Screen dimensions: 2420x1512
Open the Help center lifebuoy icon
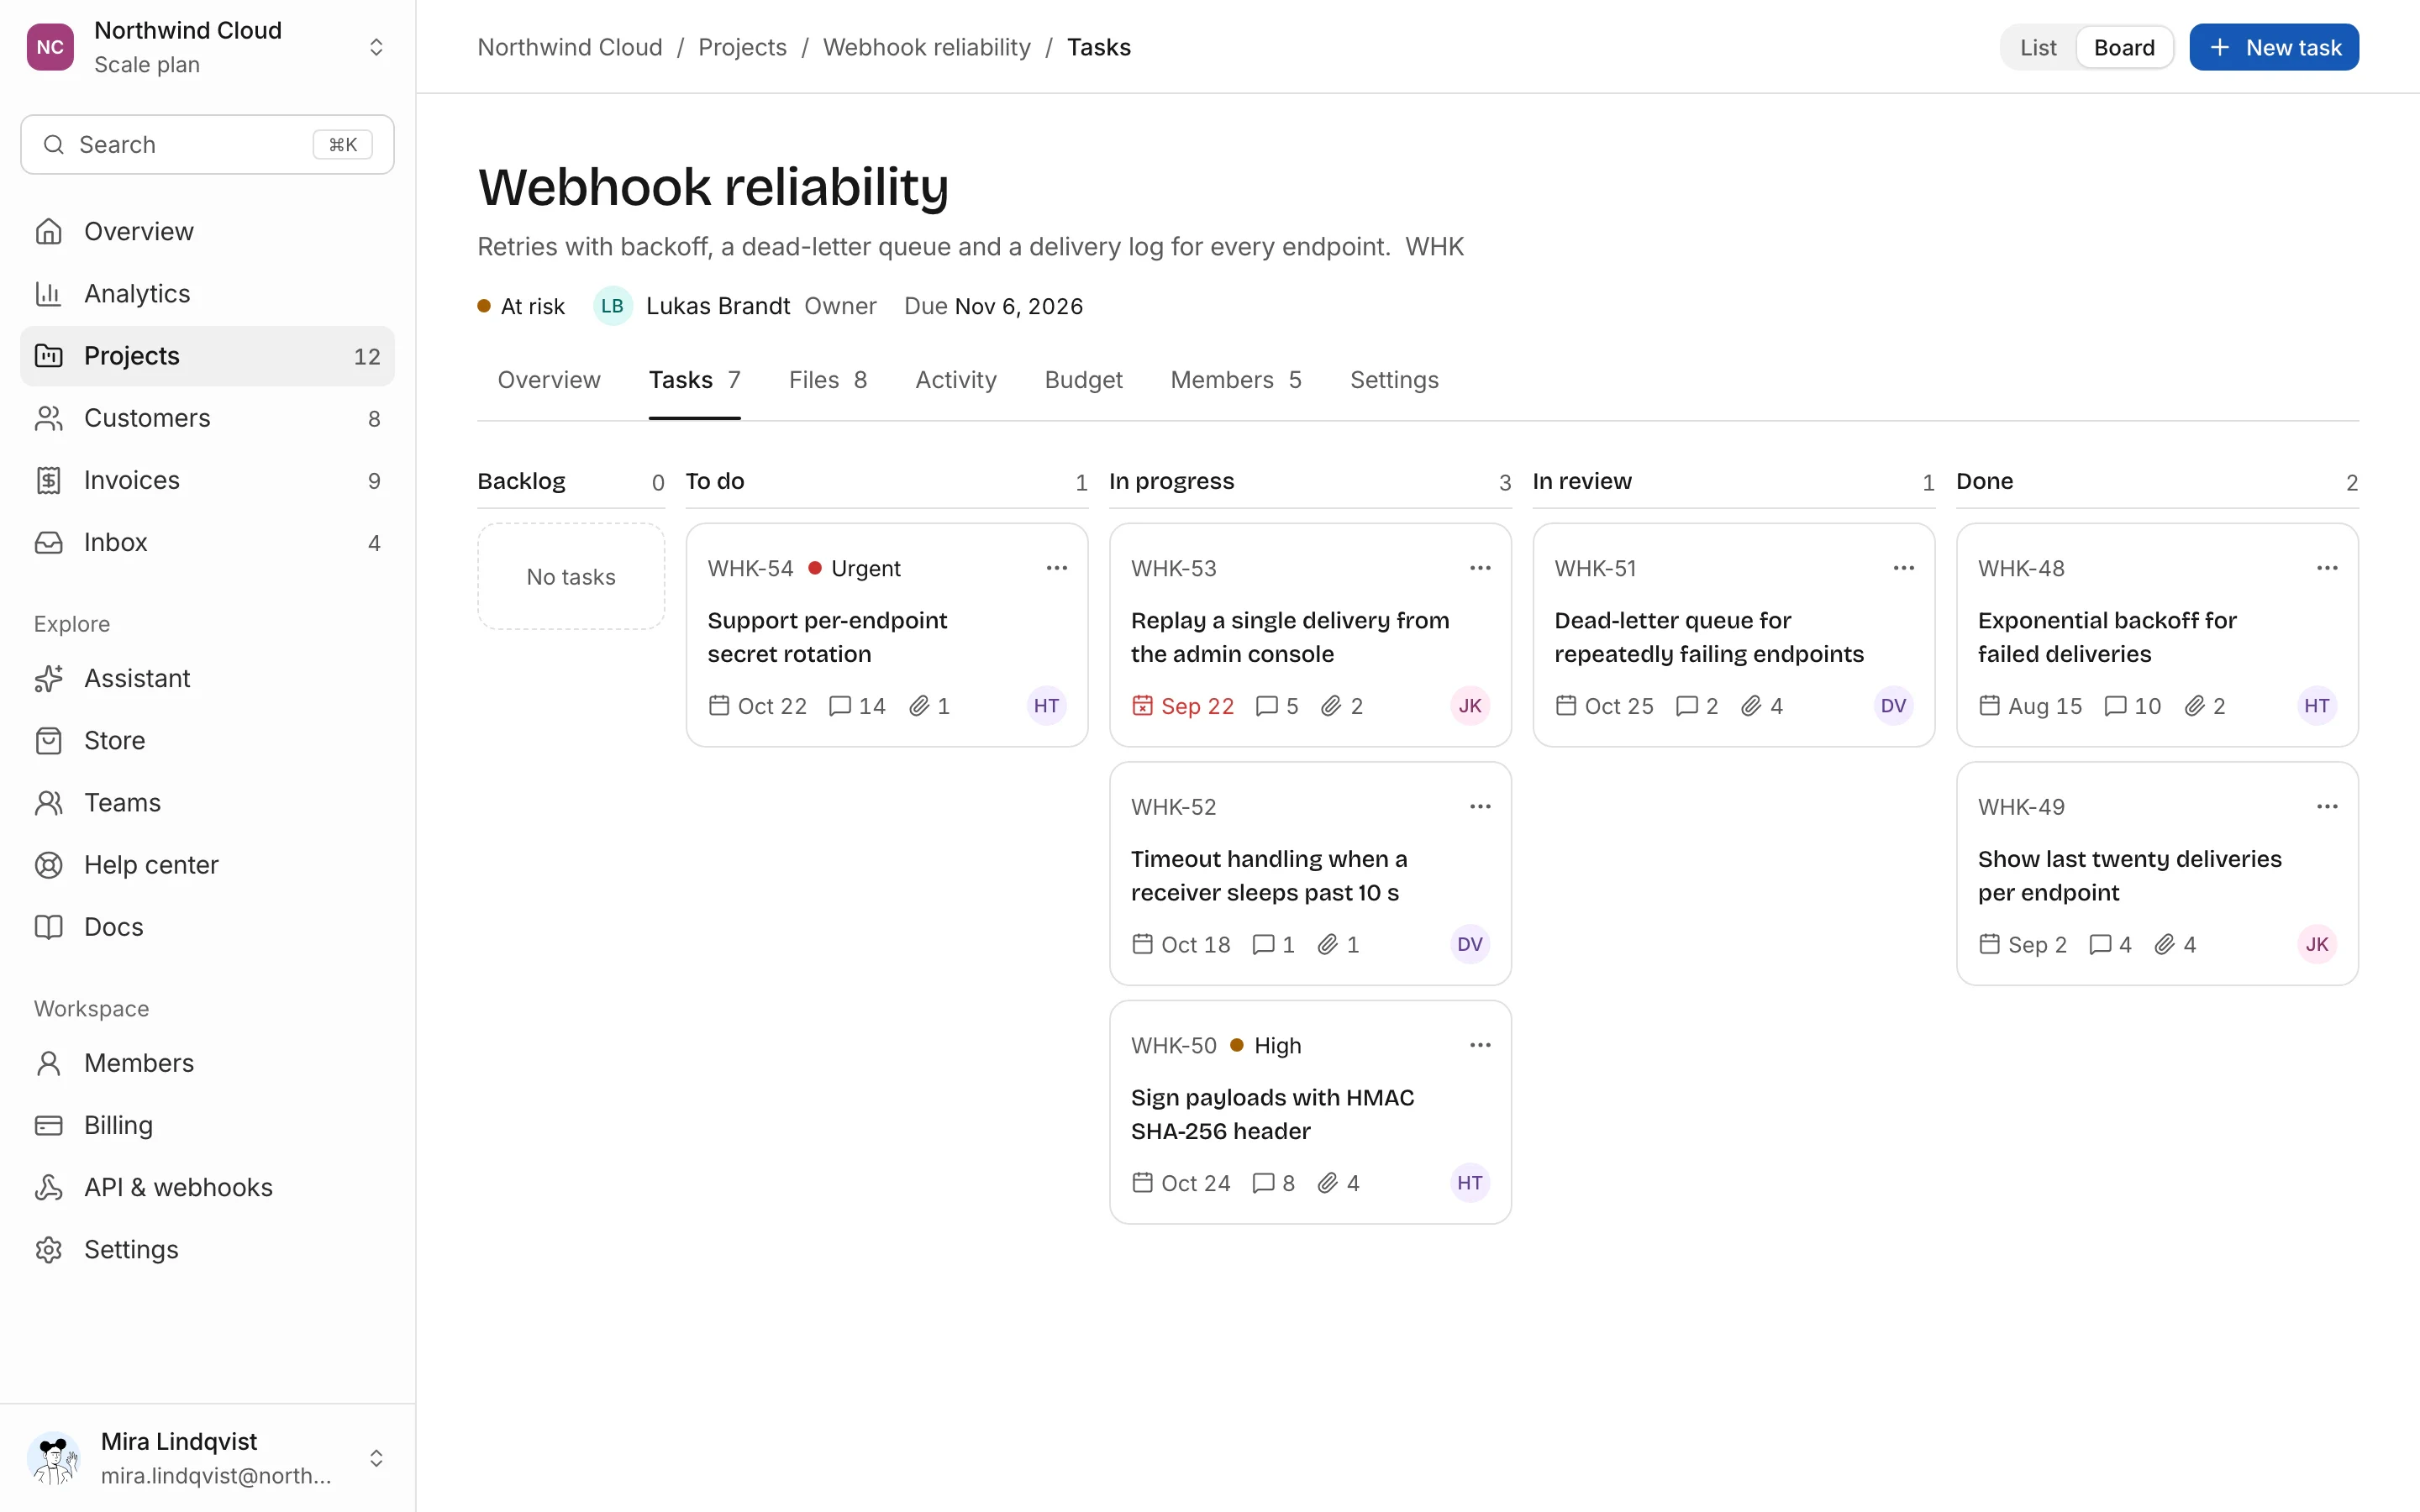coord(48,865)
